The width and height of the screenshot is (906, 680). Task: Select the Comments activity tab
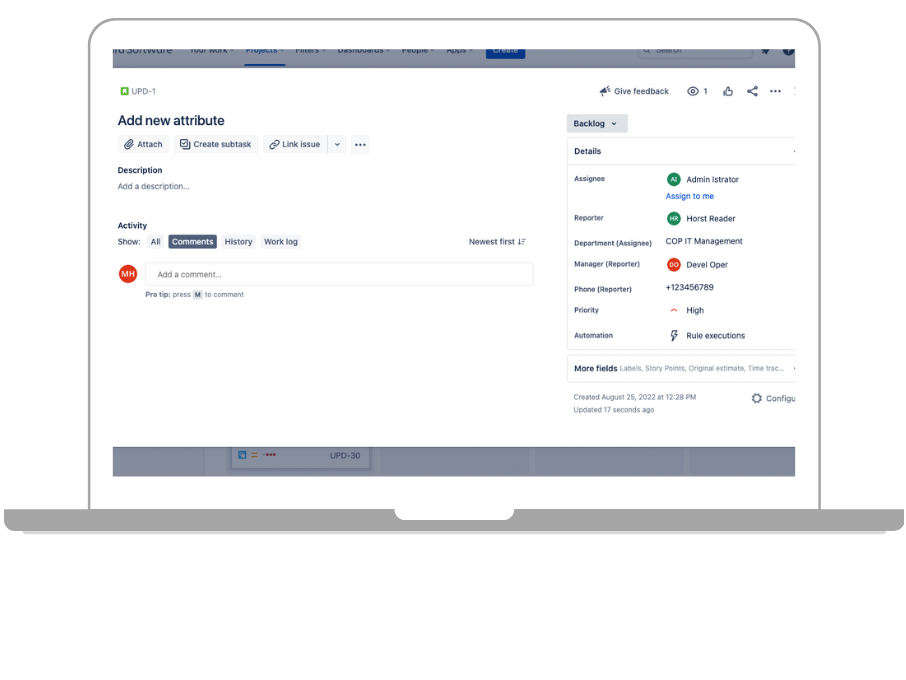(x=192, y=241)
